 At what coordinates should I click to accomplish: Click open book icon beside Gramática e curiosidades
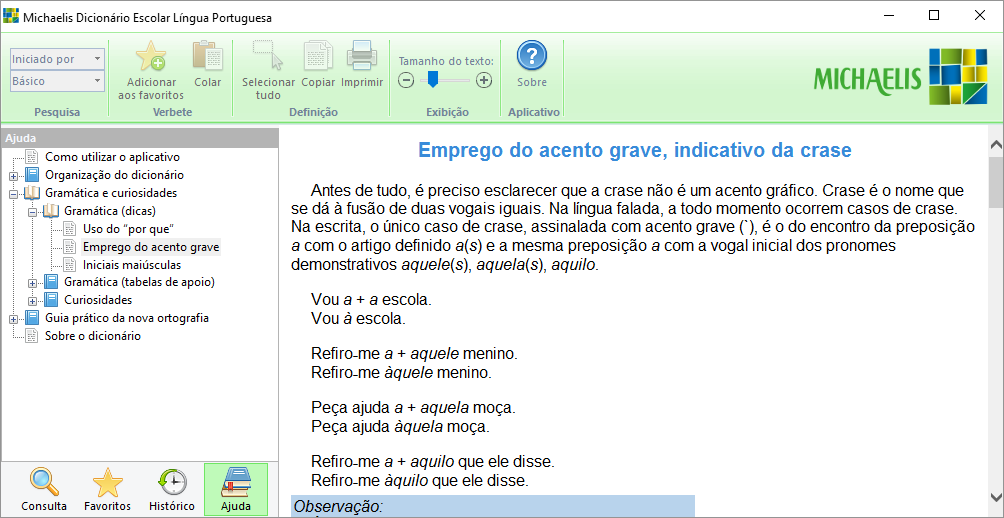(x=32, y=193)
